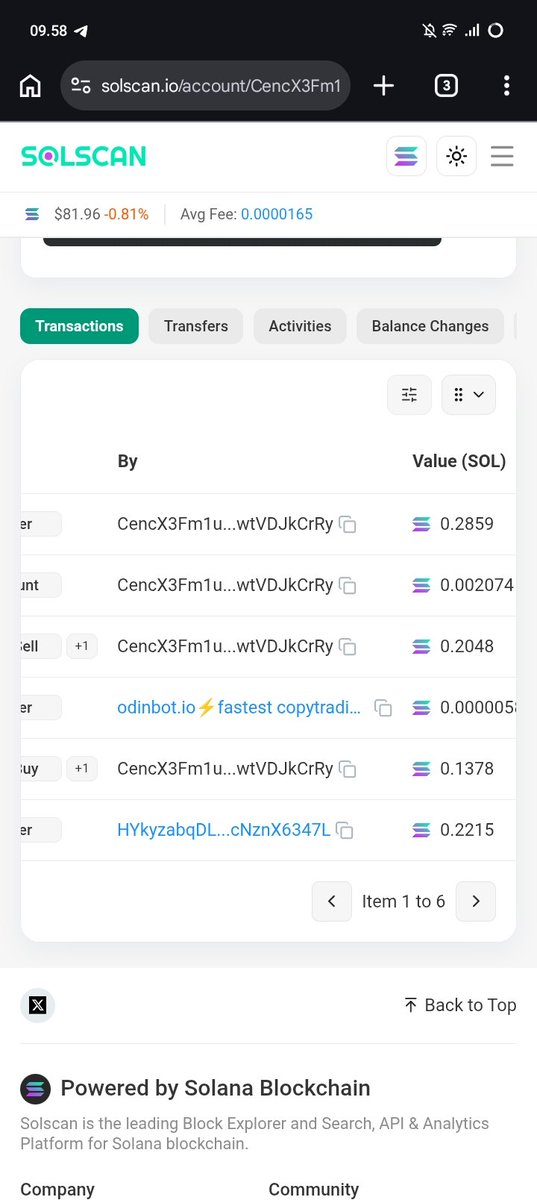
Task: Go to next page of transactions
Action: (x=476, y=901)
